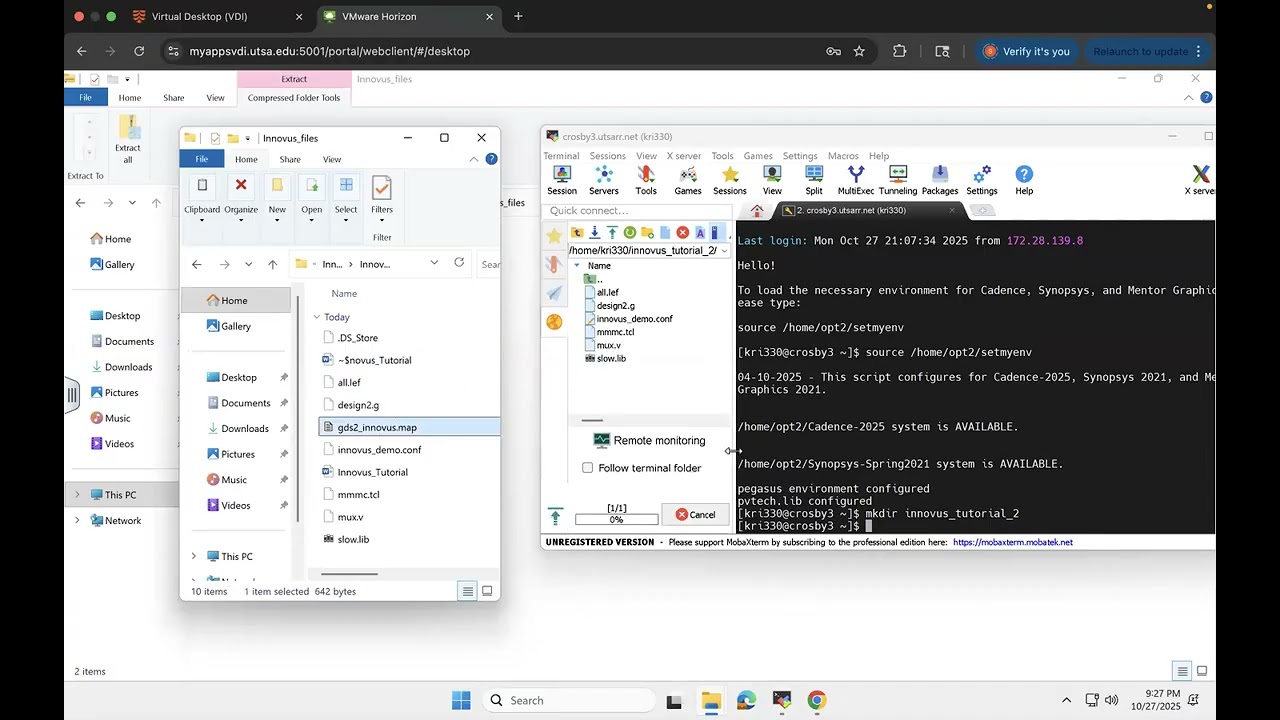Click the View monitor icon in MobaXterm toolbar
Screen dimensions: 1280x720
pos(772,180)
